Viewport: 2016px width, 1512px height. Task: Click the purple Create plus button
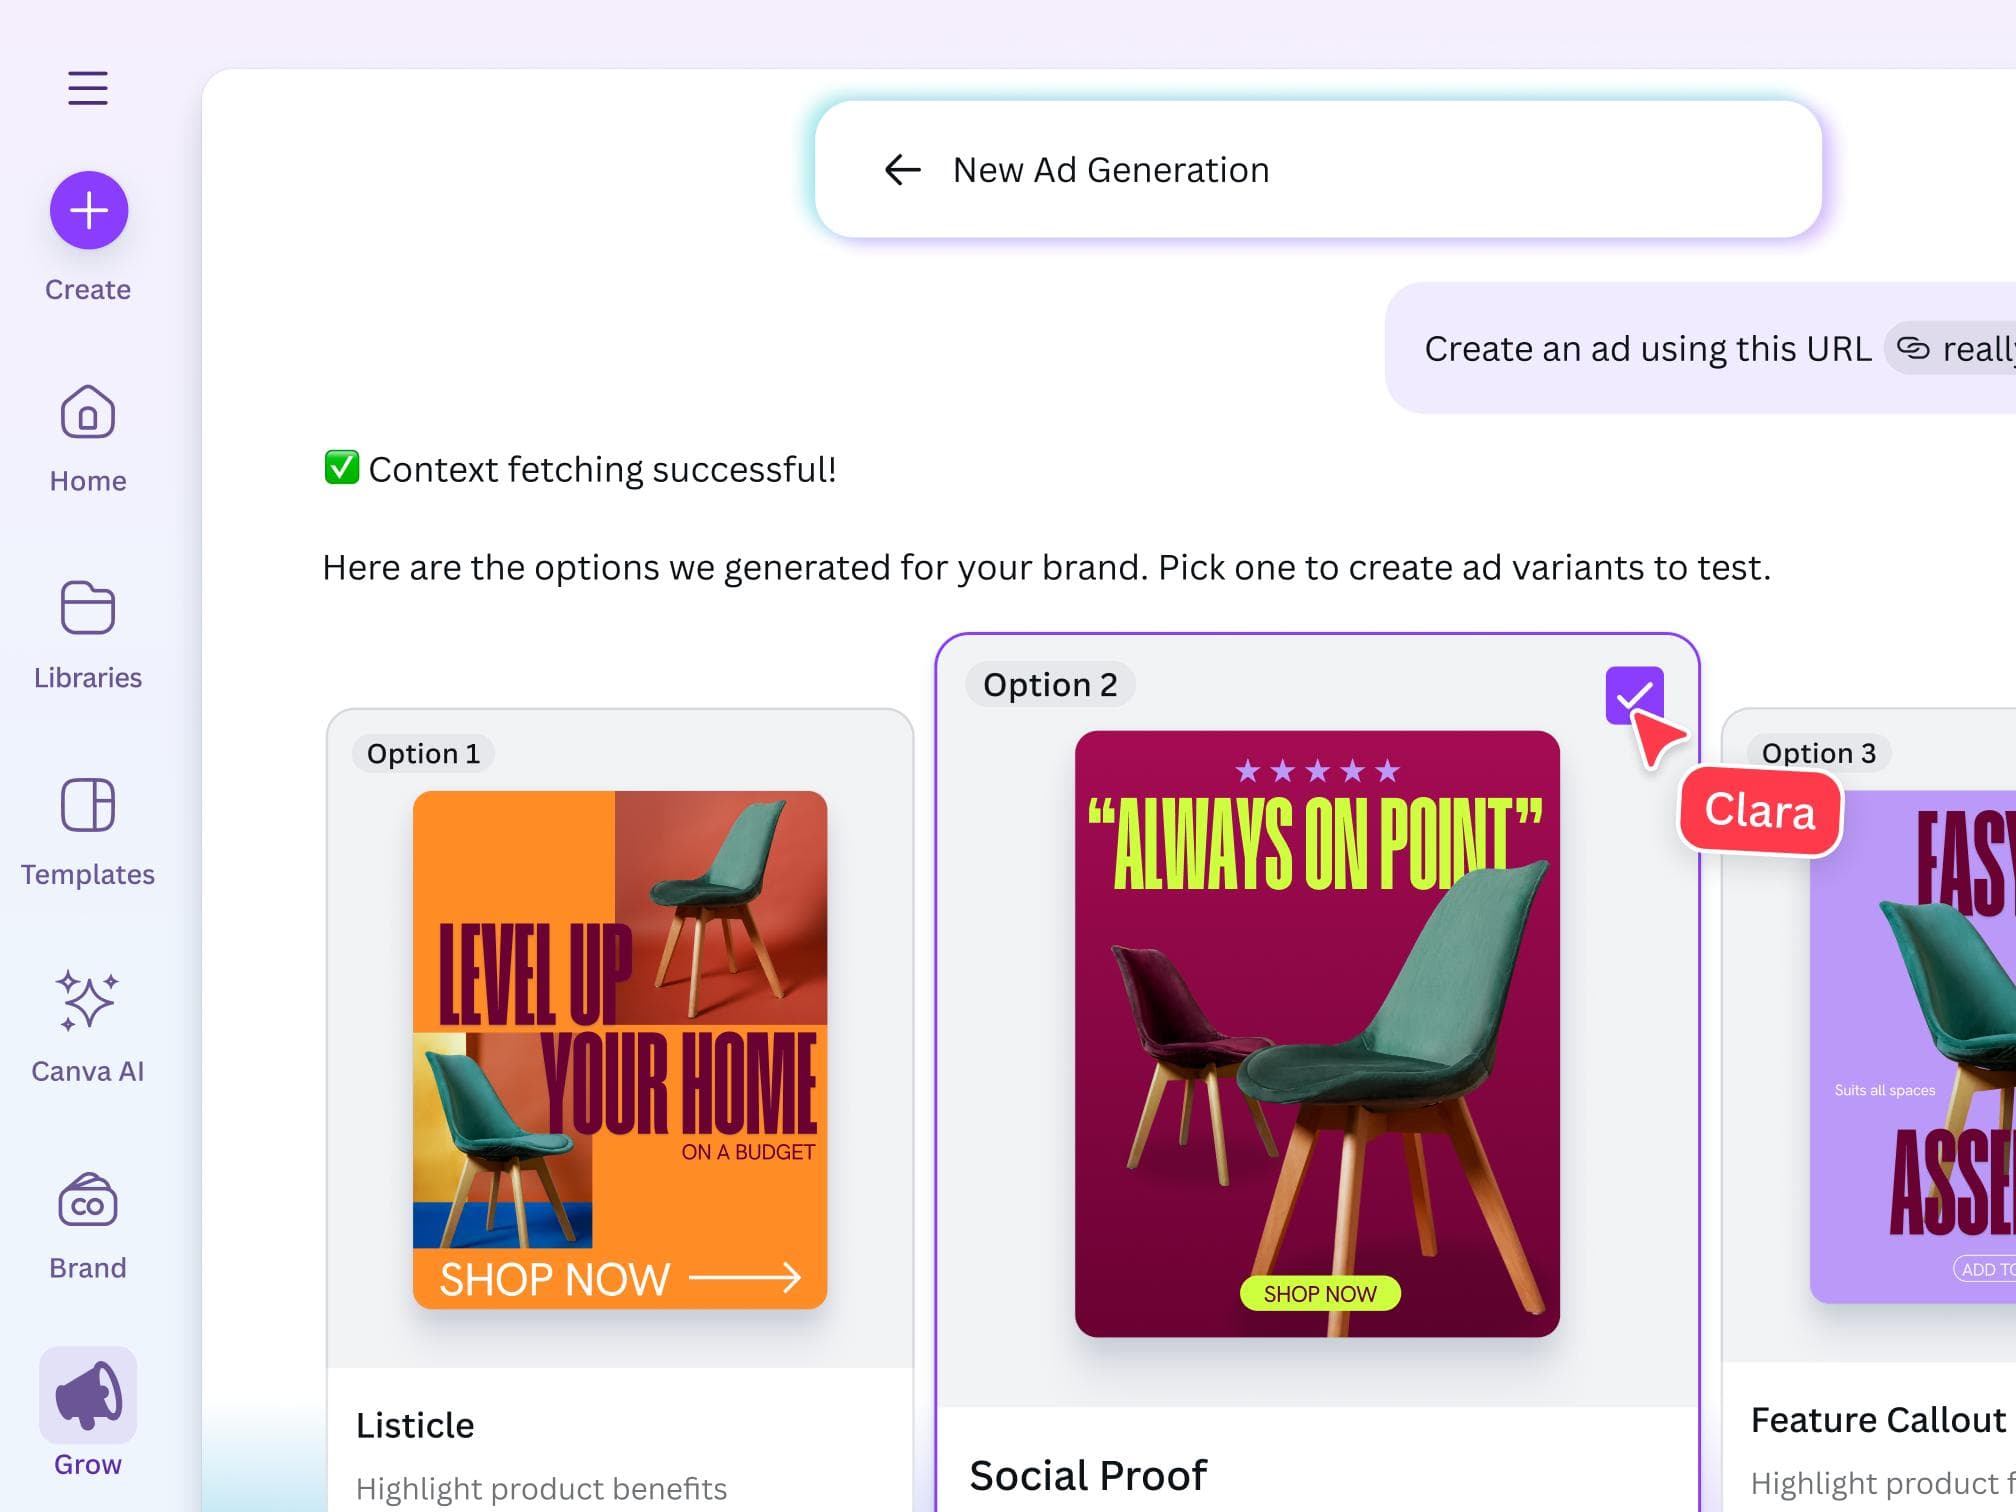pyautogui.click(x=89, y=211)
